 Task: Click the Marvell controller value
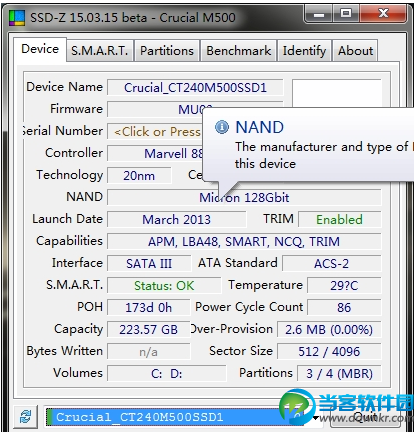(155, 154)
